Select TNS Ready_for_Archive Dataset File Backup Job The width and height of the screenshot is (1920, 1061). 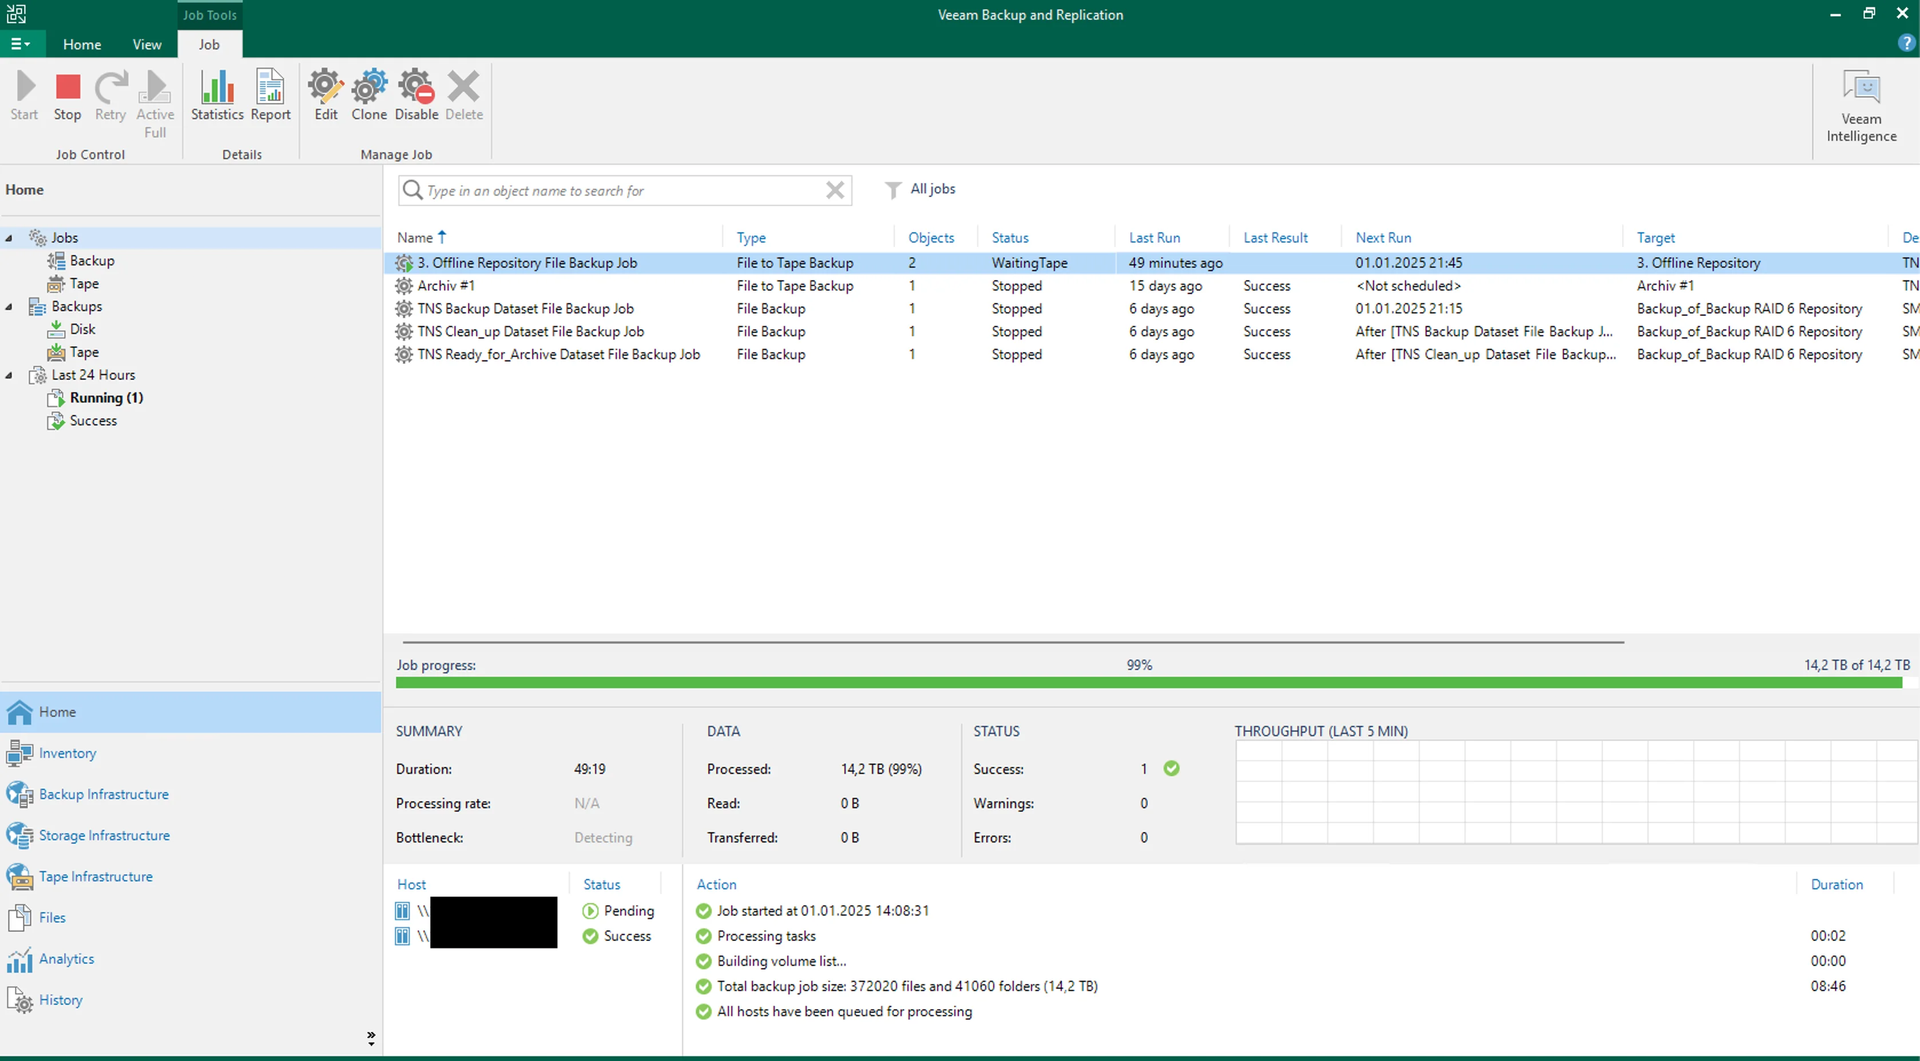pos(1151,355)
